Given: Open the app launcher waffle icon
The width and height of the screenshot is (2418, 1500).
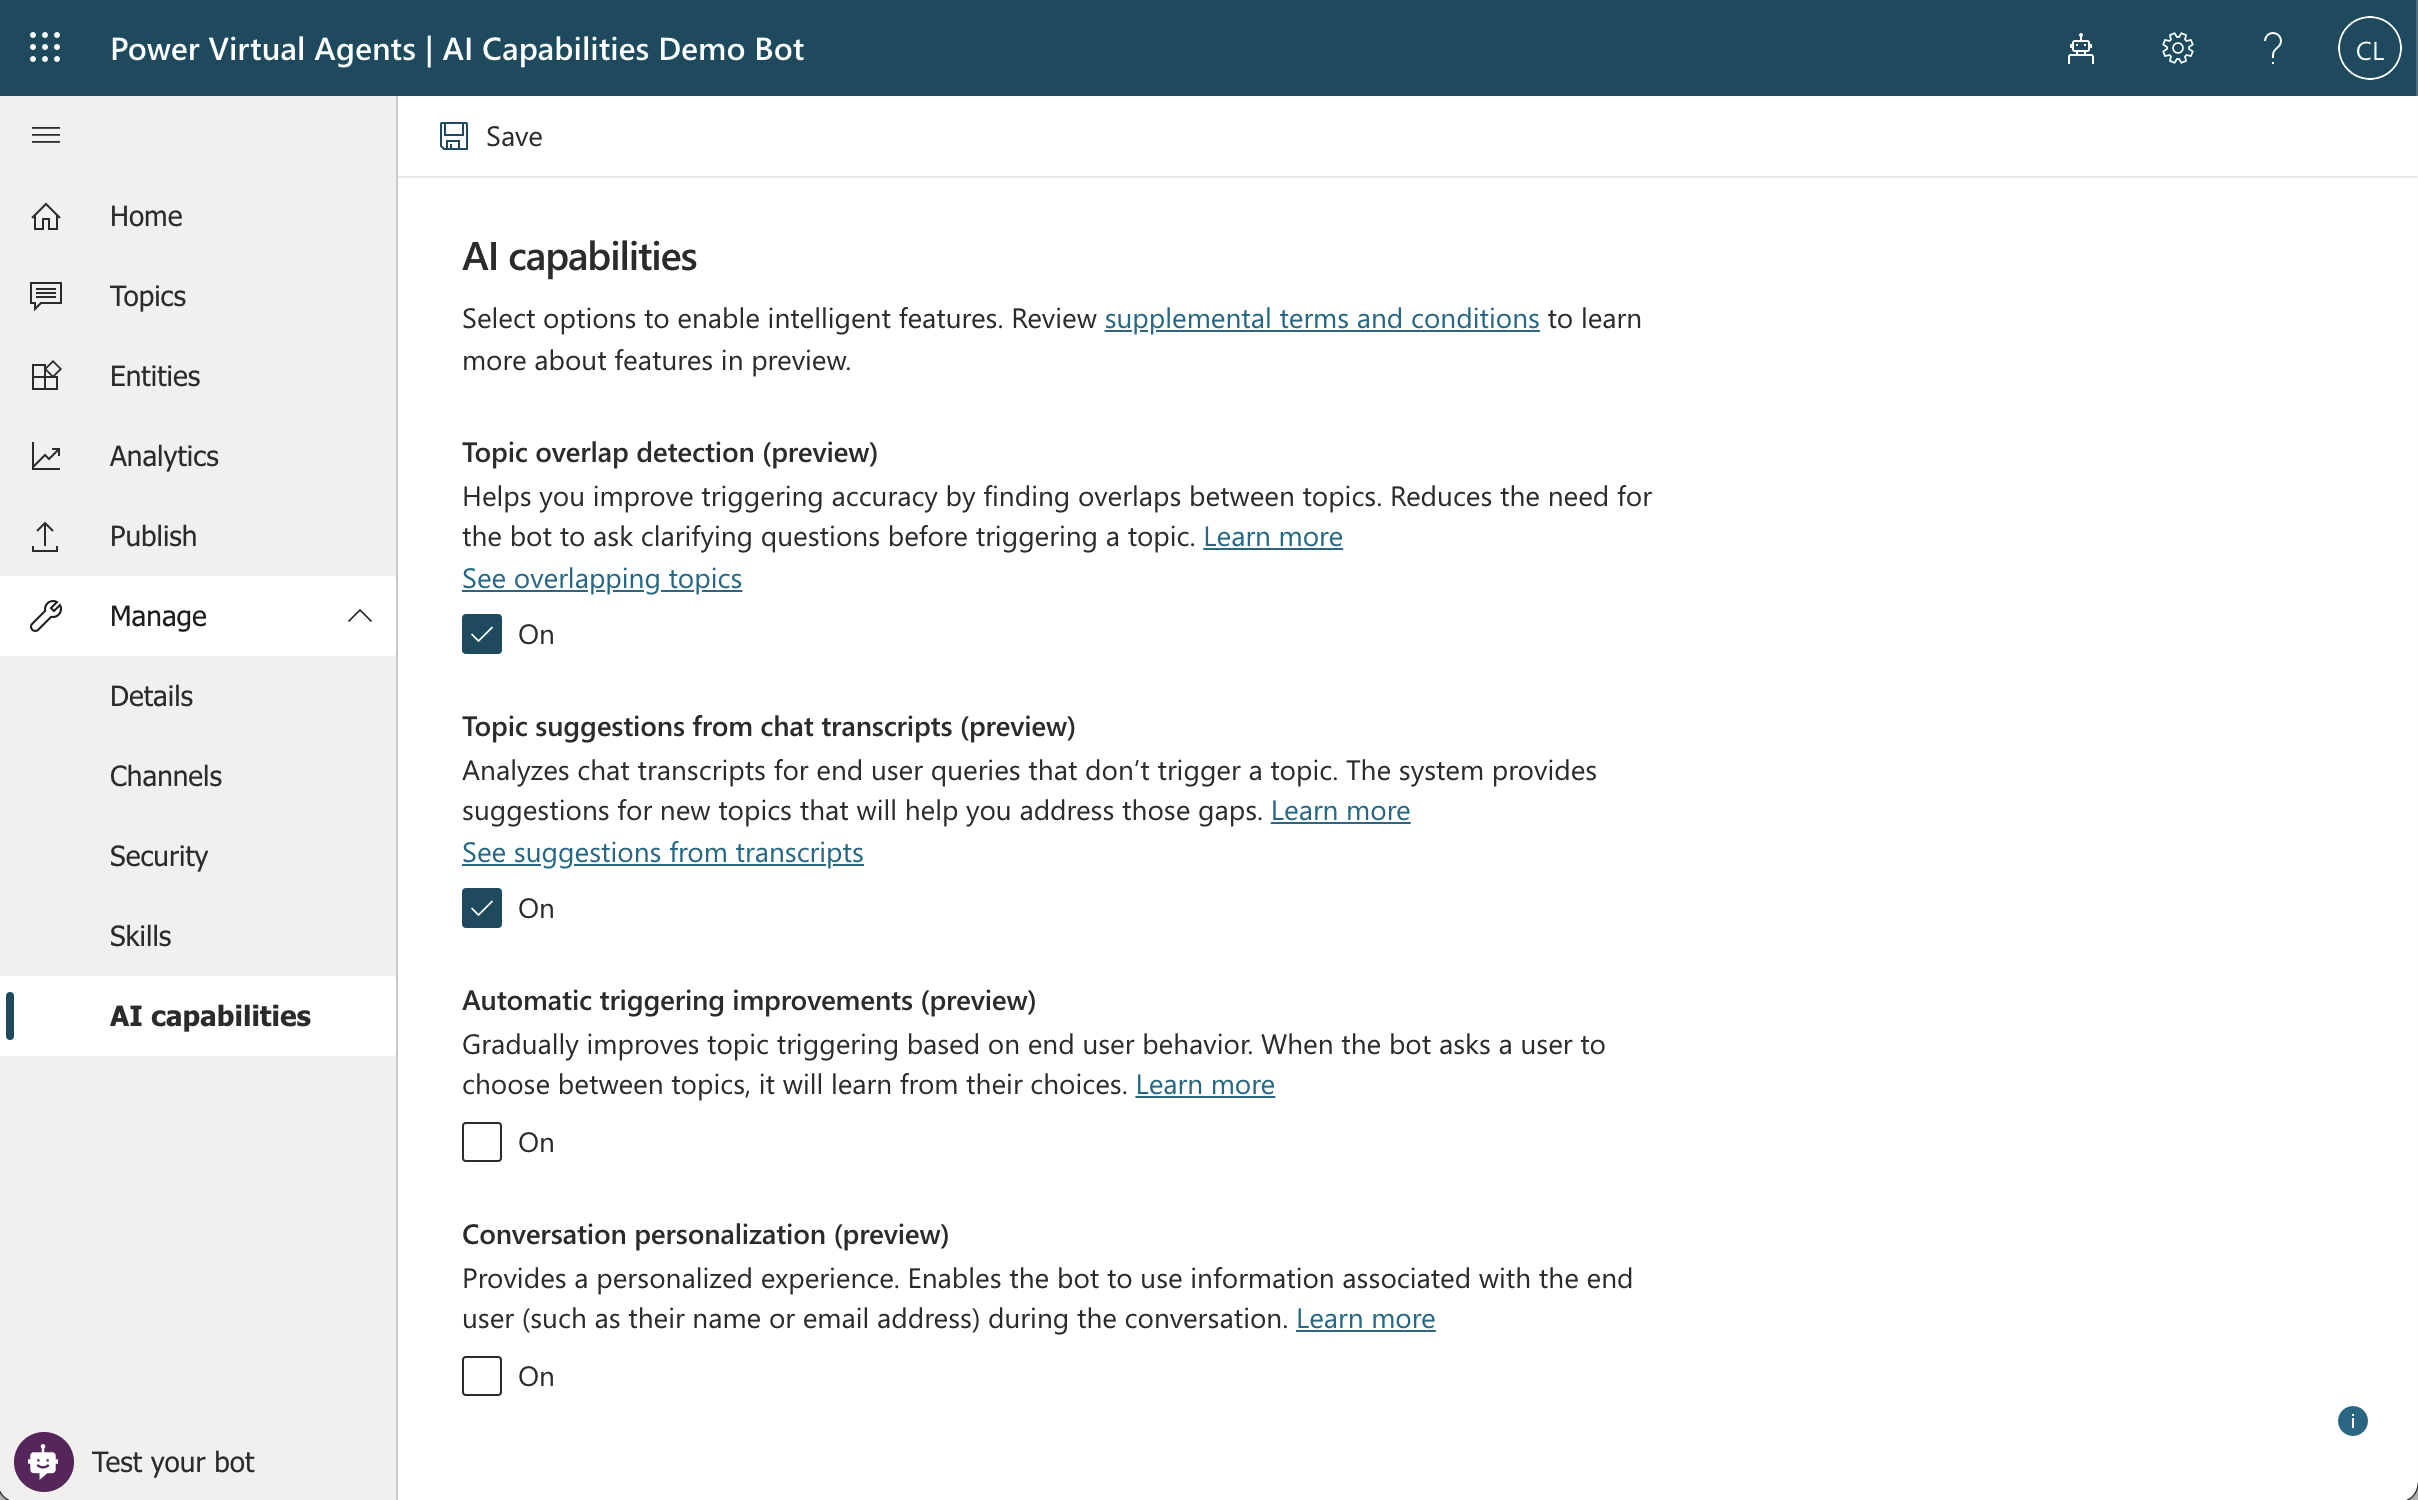Looking at the screenshot, I should (x=45, y=47).
